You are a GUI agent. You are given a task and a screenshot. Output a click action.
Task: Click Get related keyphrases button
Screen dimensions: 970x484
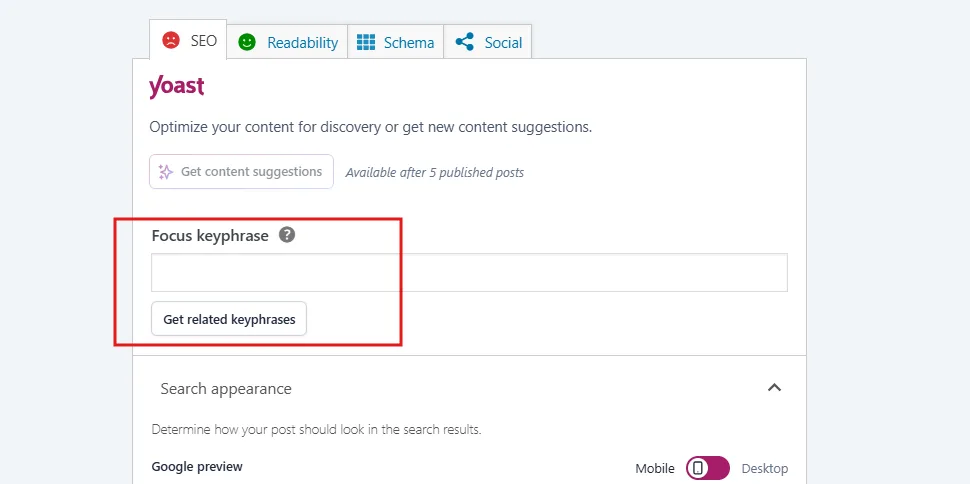click(x=229, y=319)
